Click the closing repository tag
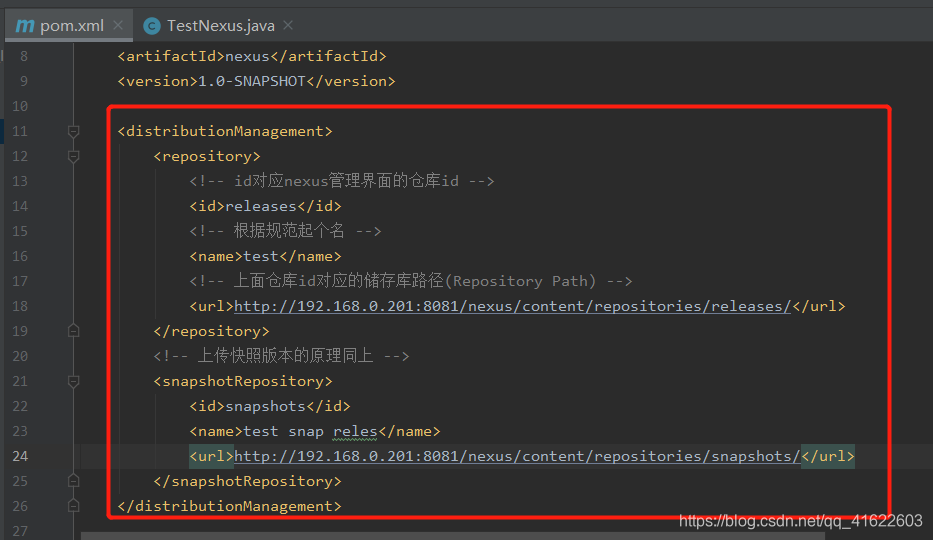 tap(211, 331)
